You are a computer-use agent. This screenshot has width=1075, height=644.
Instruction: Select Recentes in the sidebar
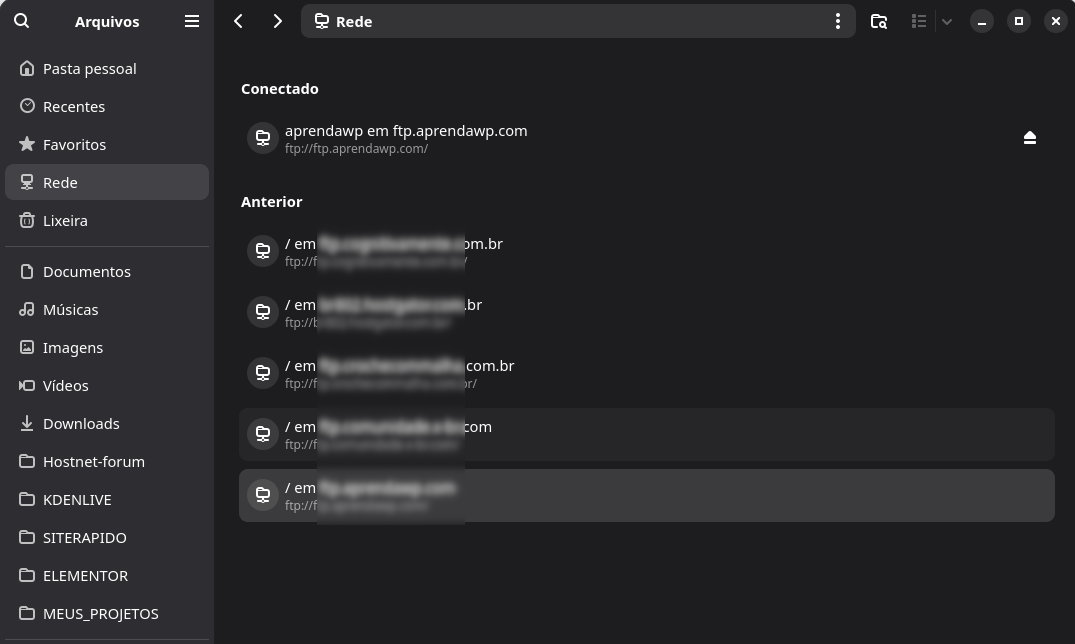(x=73, y=107)
